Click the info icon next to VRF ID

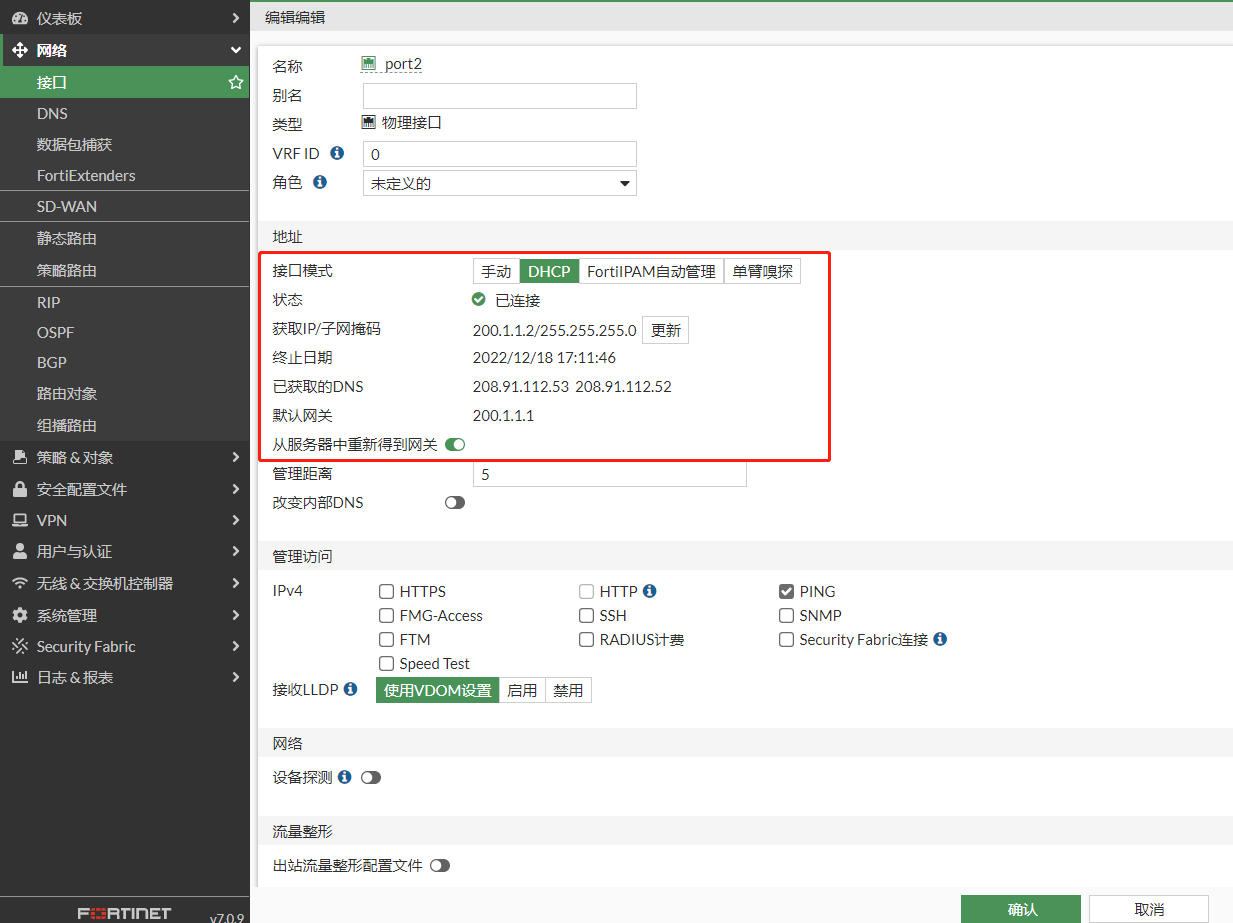pos(337,153)
